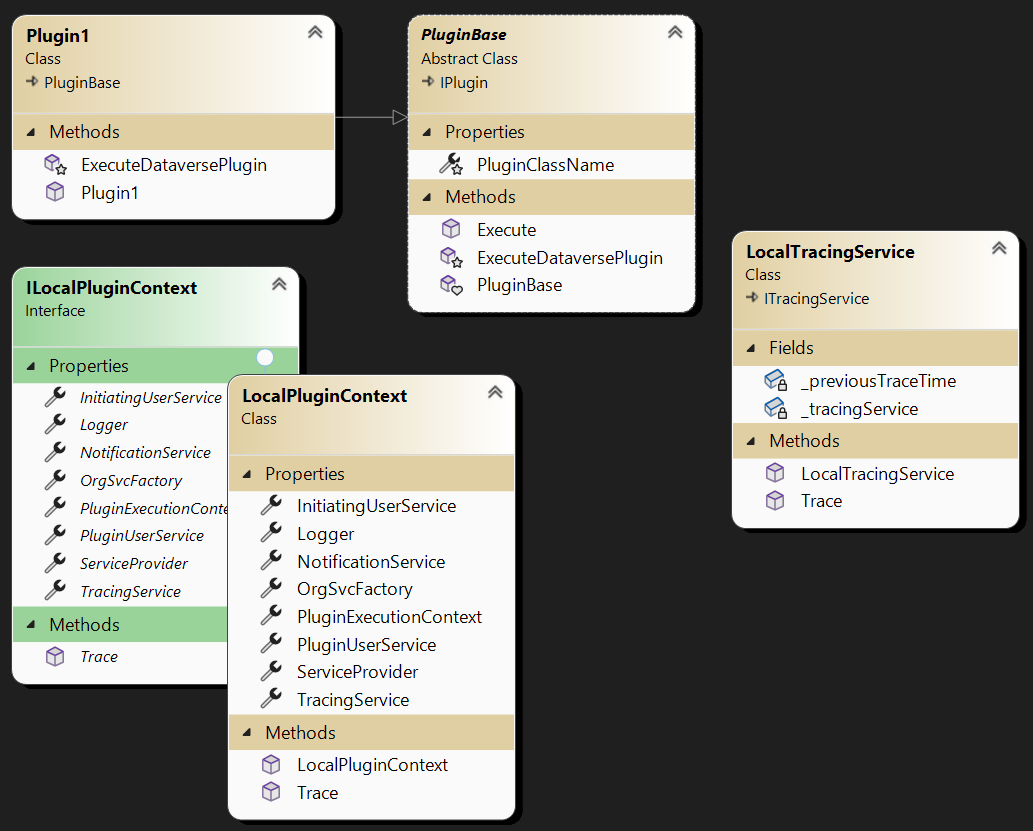Collapse the LocalTracingService class chevron
This screenshot has width=1033, height=831.
[x=999, y=248]
